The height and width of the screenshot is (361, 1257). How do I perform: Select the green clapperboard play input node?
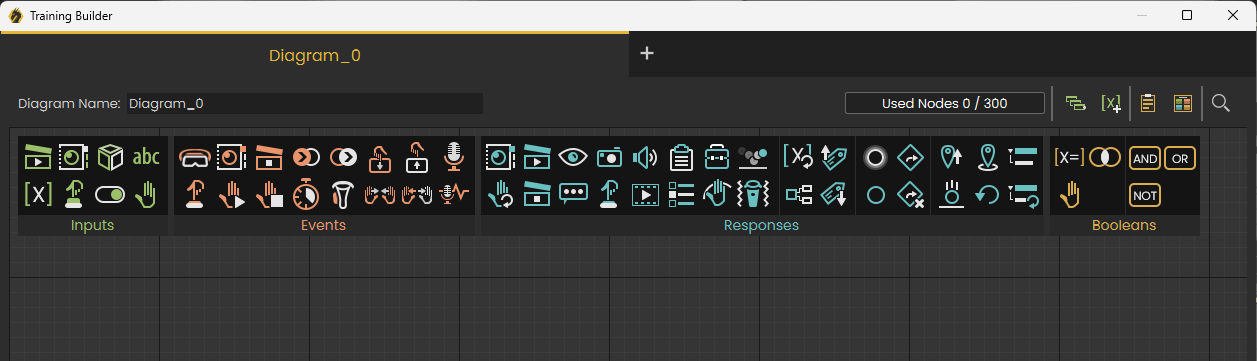[x=37, y=157]
